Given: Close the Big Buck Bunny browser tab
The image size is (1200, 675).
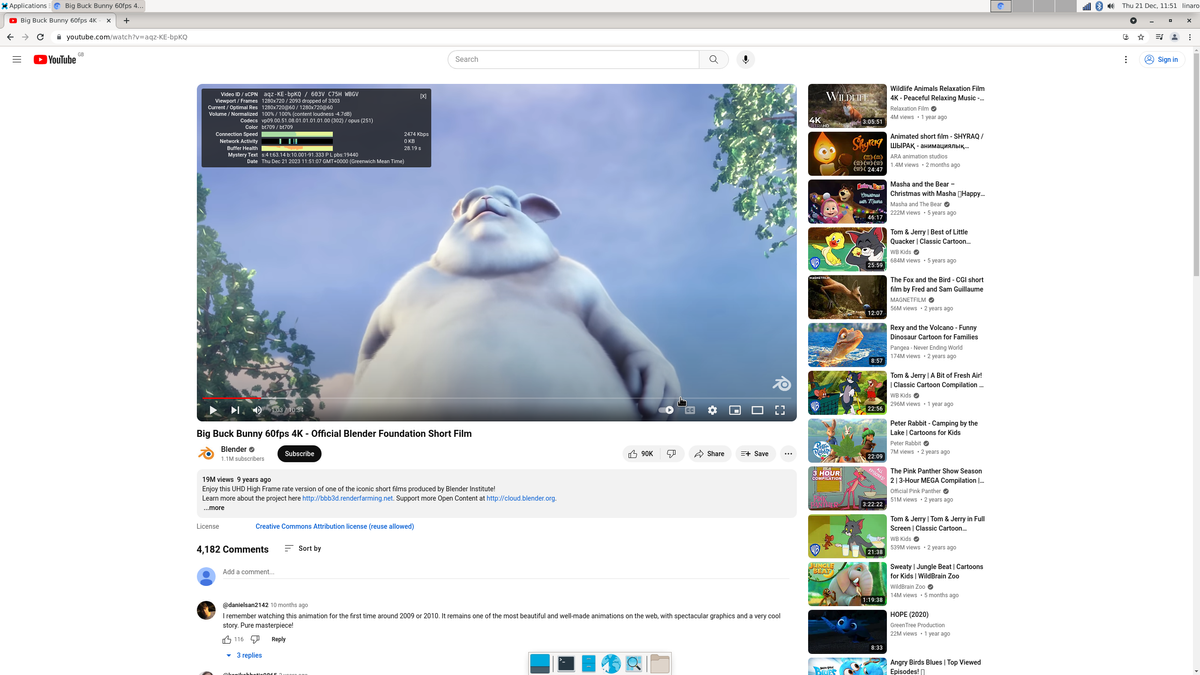Looking at the screenshot, I should 108,20.
